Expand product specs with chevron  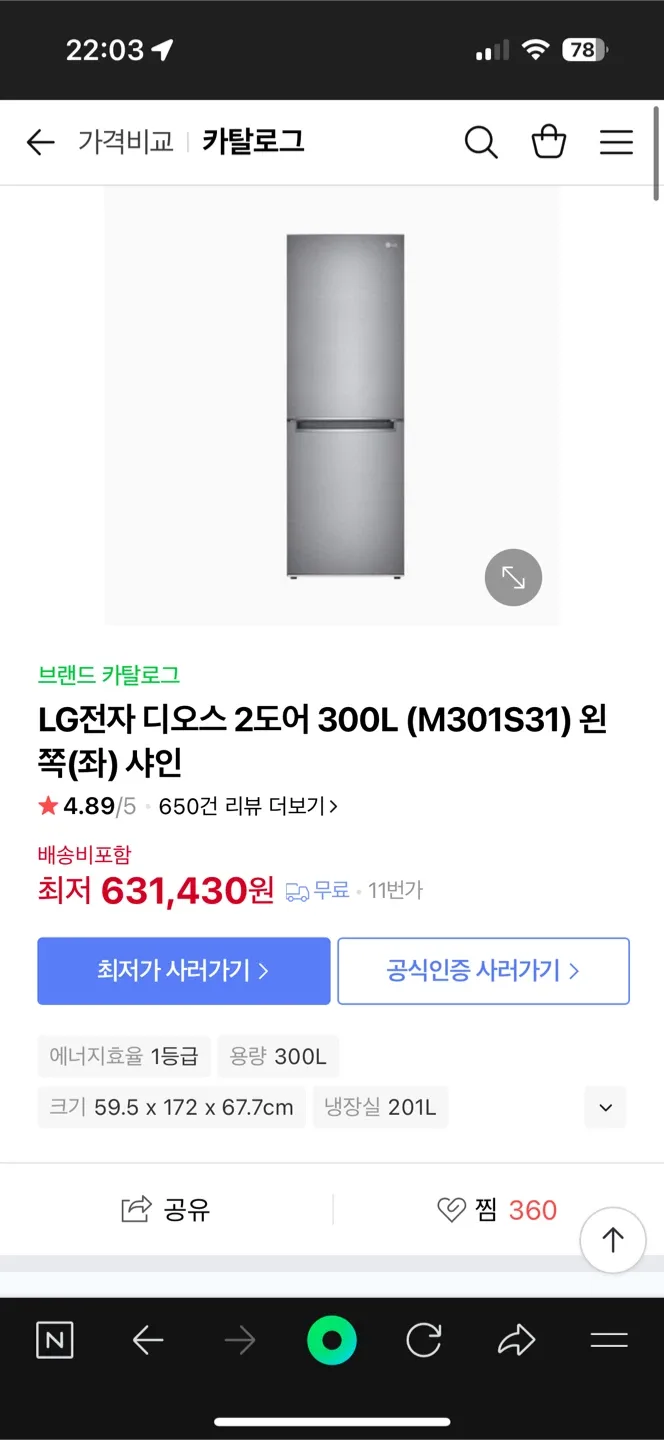605,1107
